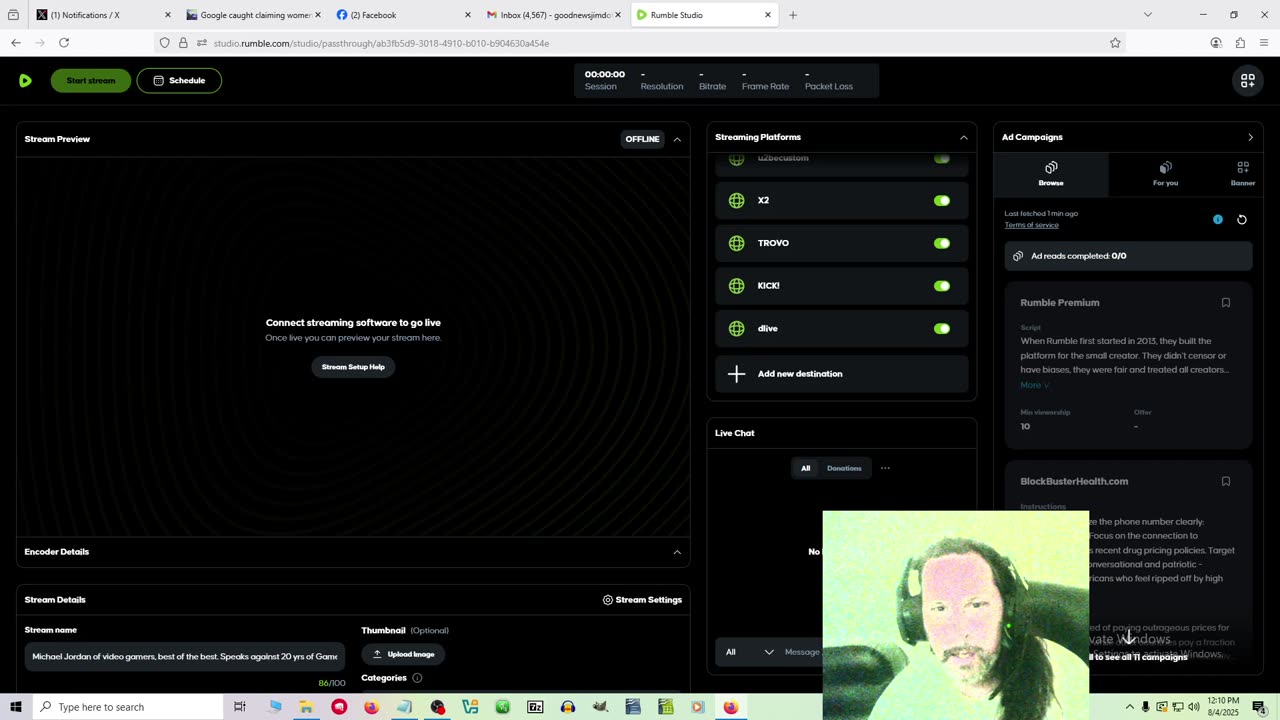Open Task View in the taskbar
Image resolution: width=1280 pixels, height=720 pixels.
[x=239, y=707]
